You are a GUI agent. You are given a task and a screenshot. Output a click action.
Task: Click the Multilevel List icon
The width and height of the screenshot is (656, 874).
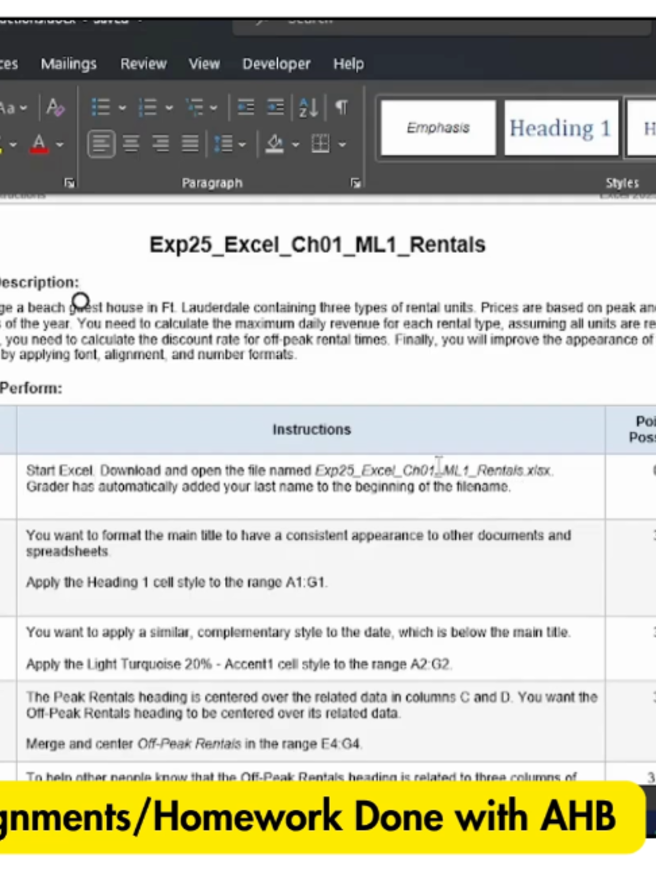point(195,107)
